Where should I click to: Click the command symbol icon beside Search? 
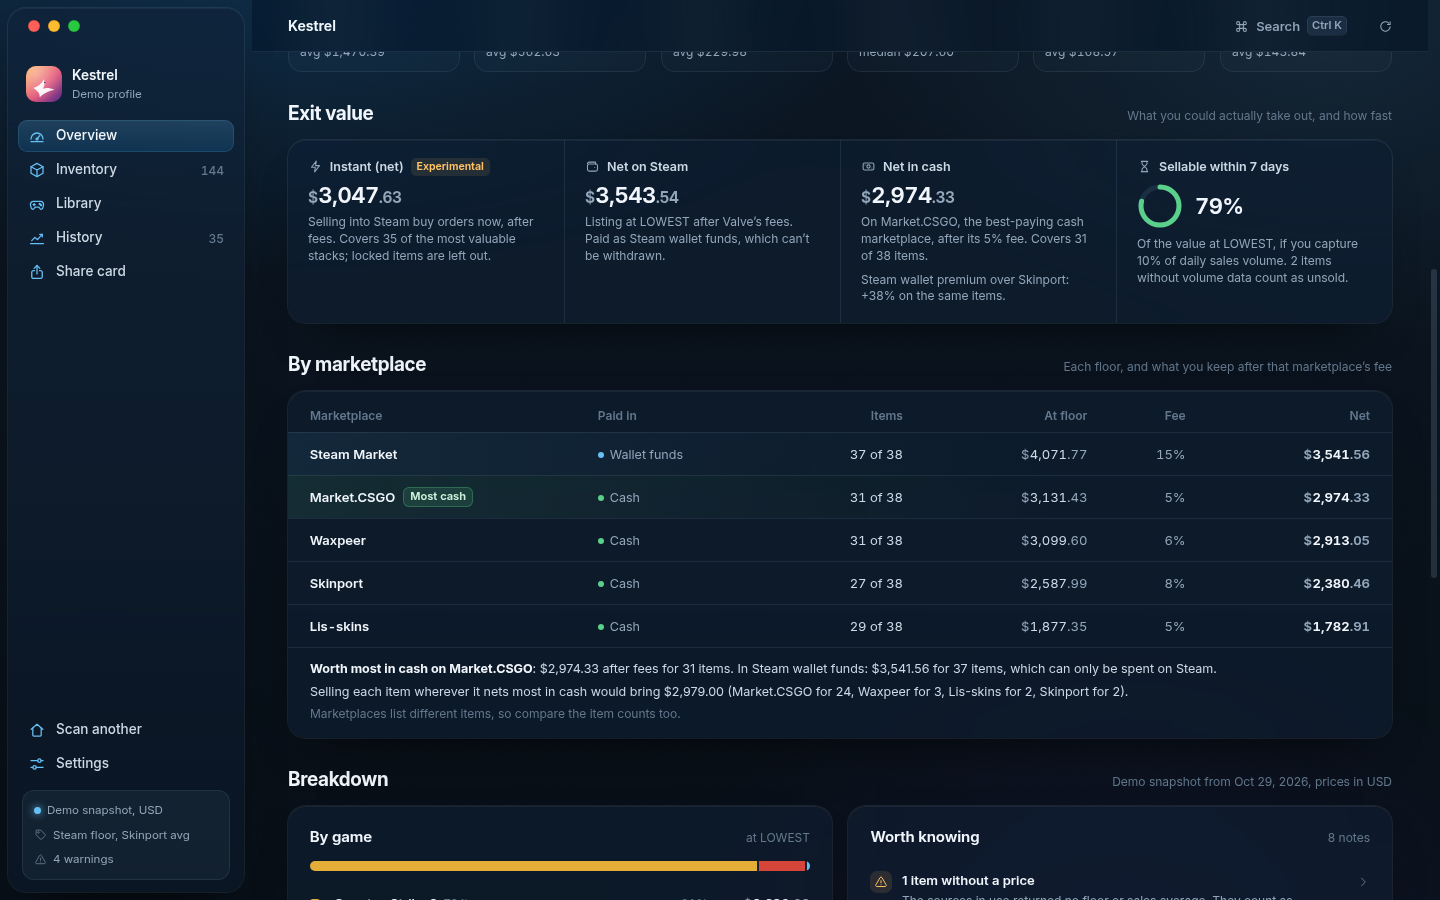point(1241,27)
